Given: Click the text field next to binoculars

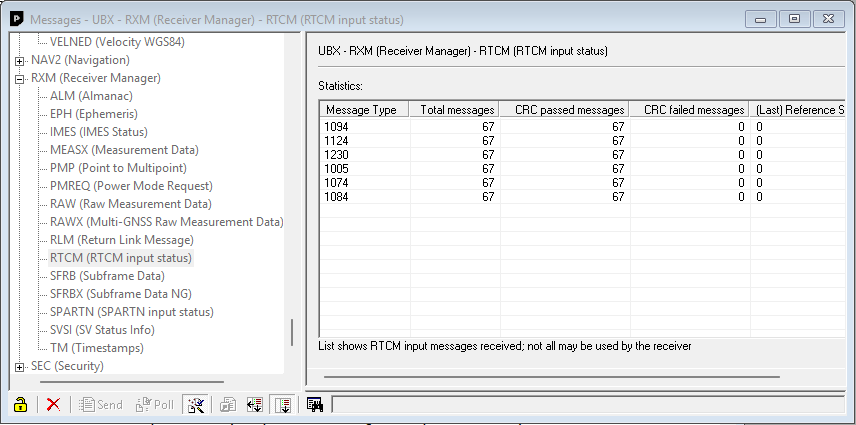Looking at the screenshot, I should (588, 404).
